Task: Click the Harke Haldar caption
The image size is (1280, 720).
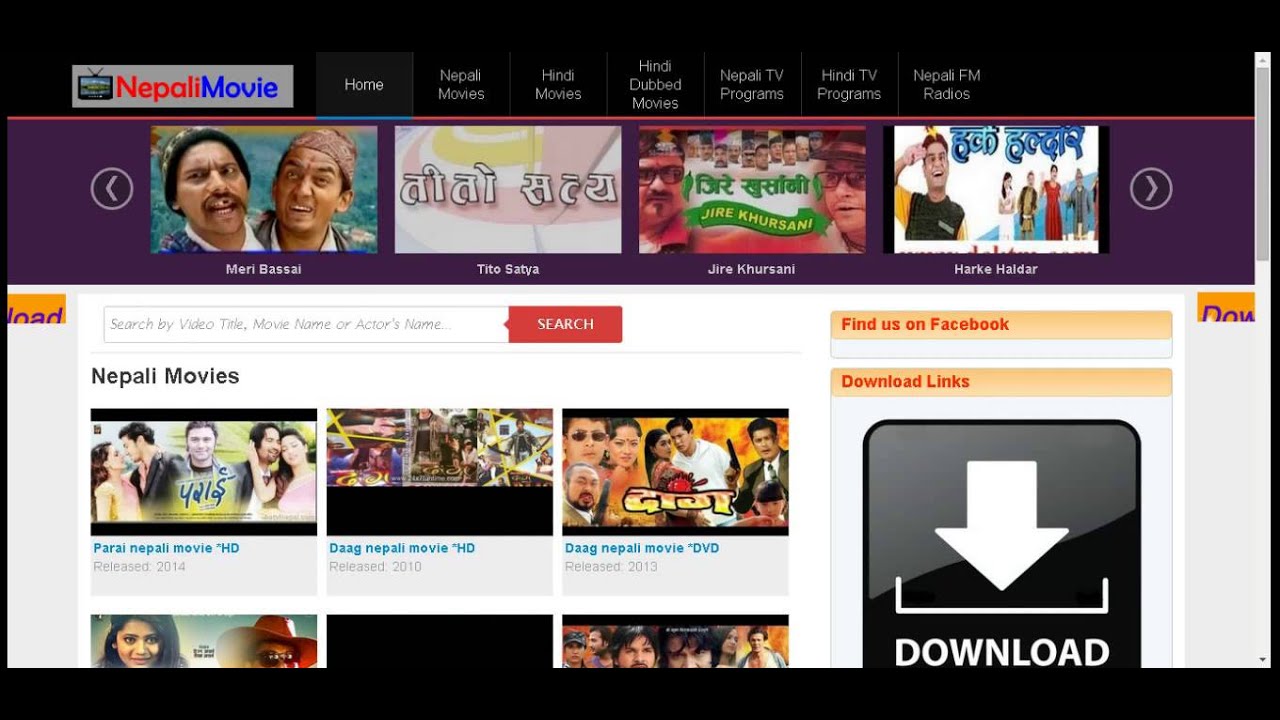Action: [996, 269]
